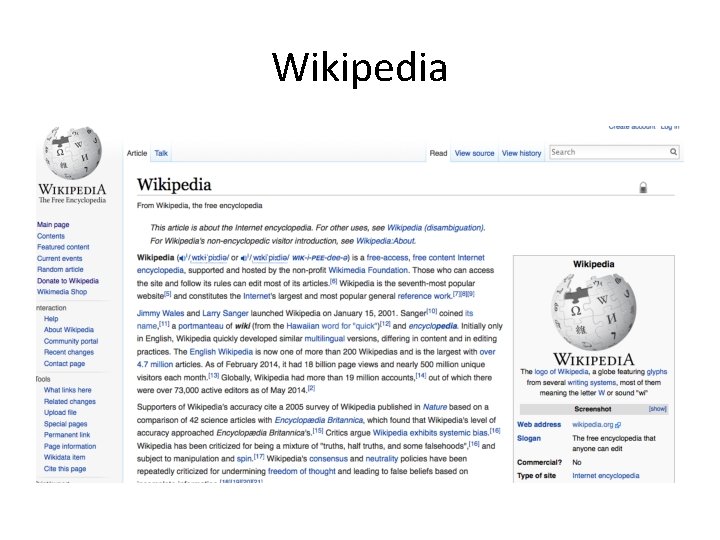Open the reference work link
The width and height of the screenshot is (720, 540).
424,296
